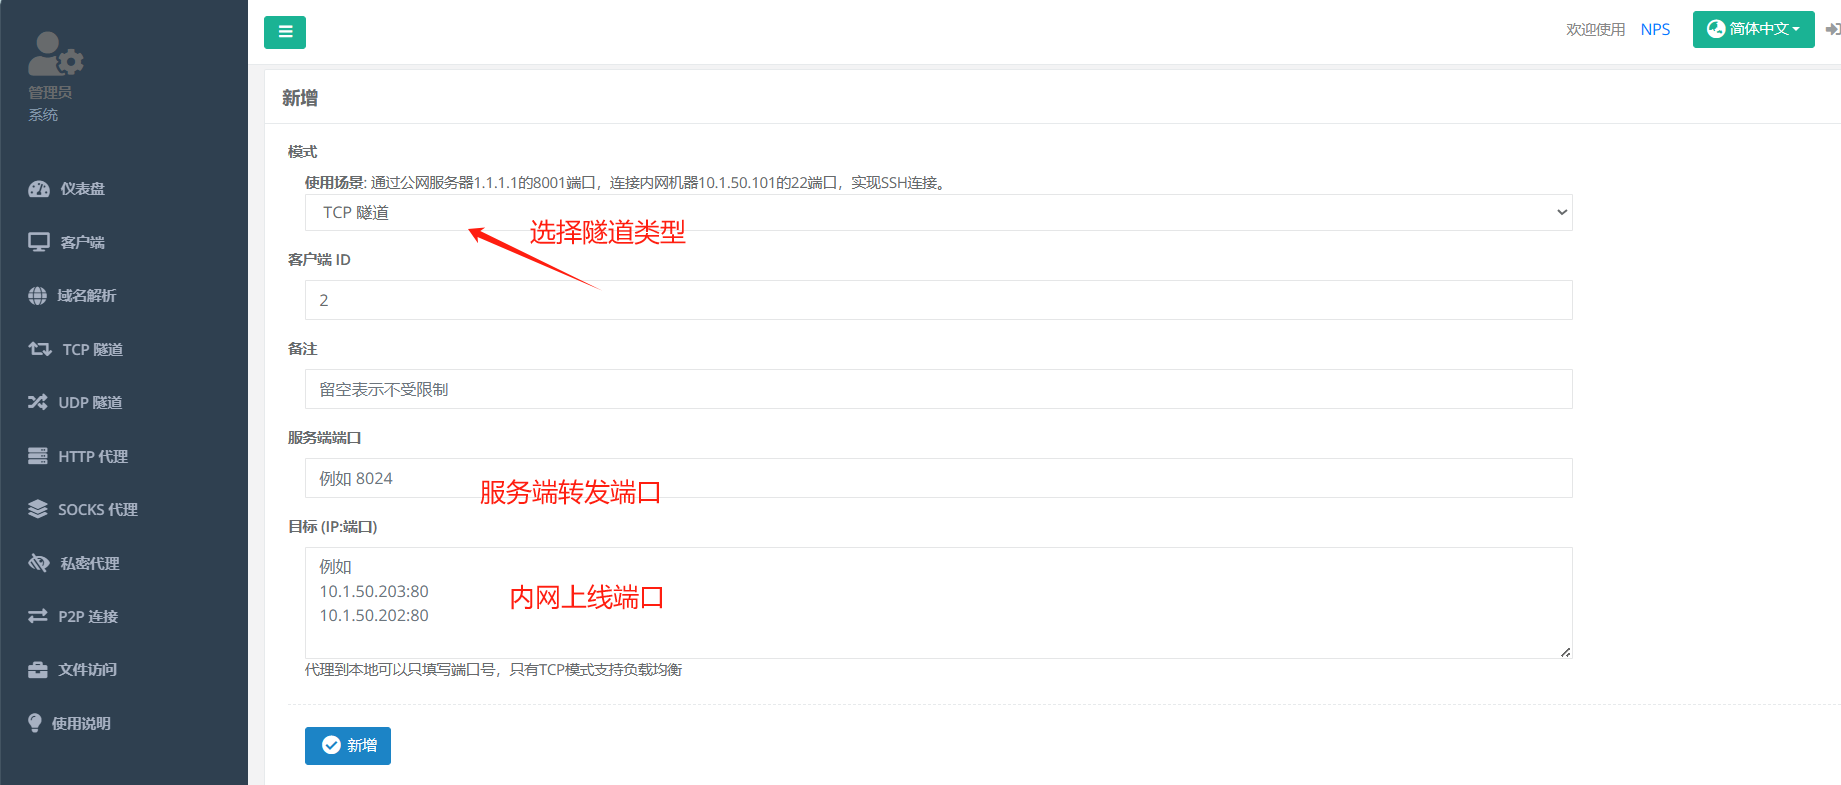This screenshot has height=785, width=1841.
Task: Click the private proxy eye-slash icon
Action: tap(39, 563)
